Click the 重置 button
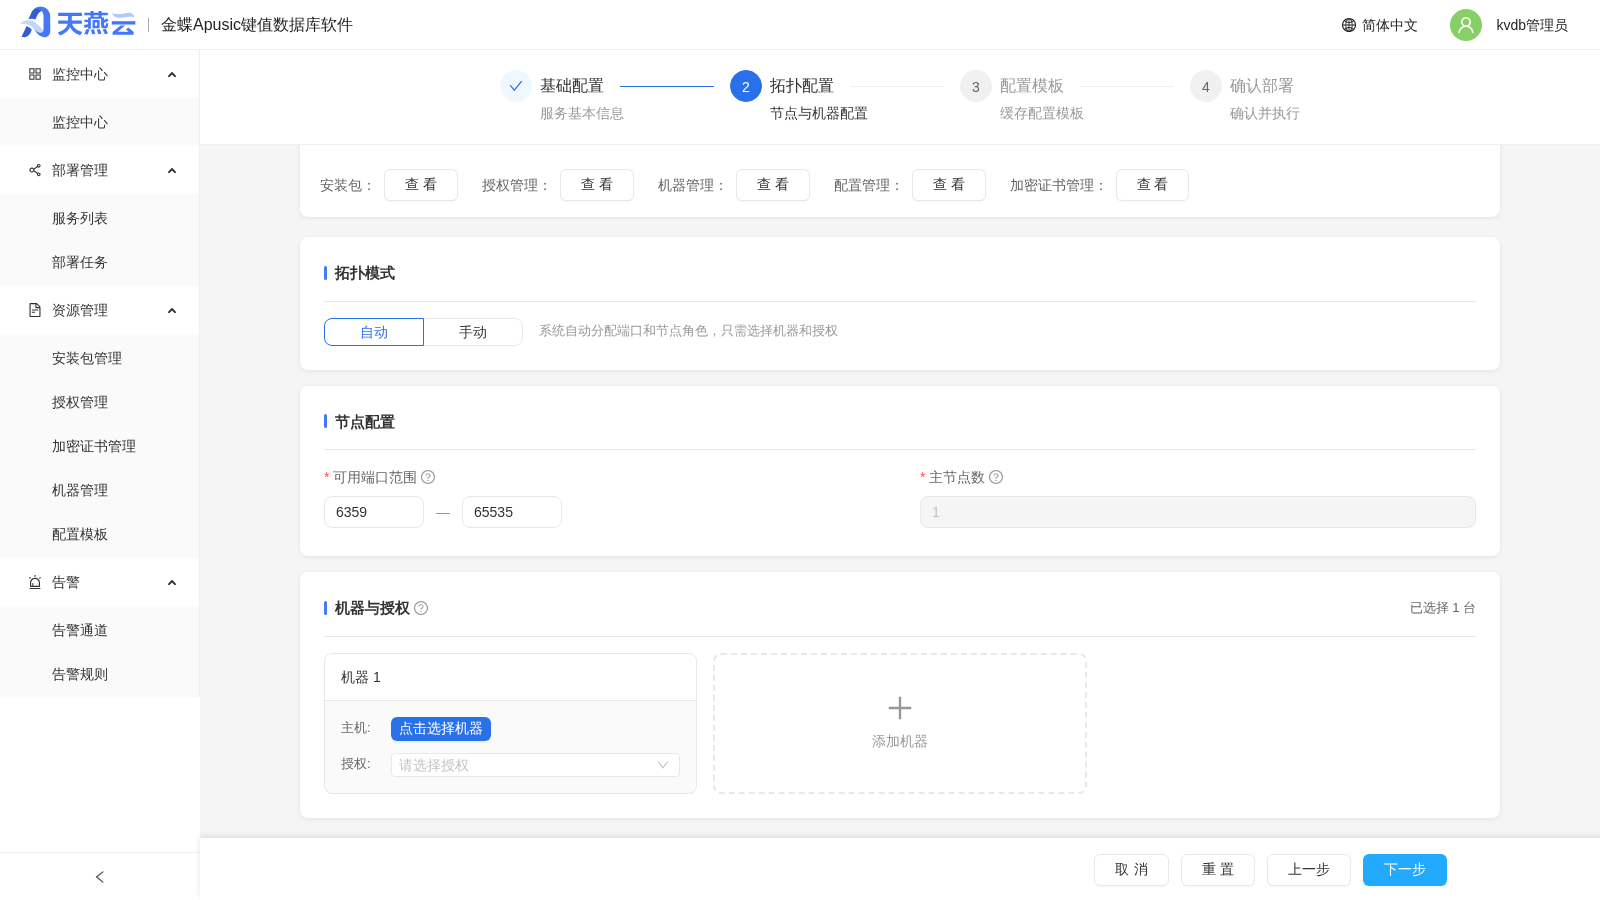The image size is (1600, 900). (1218, 870)
